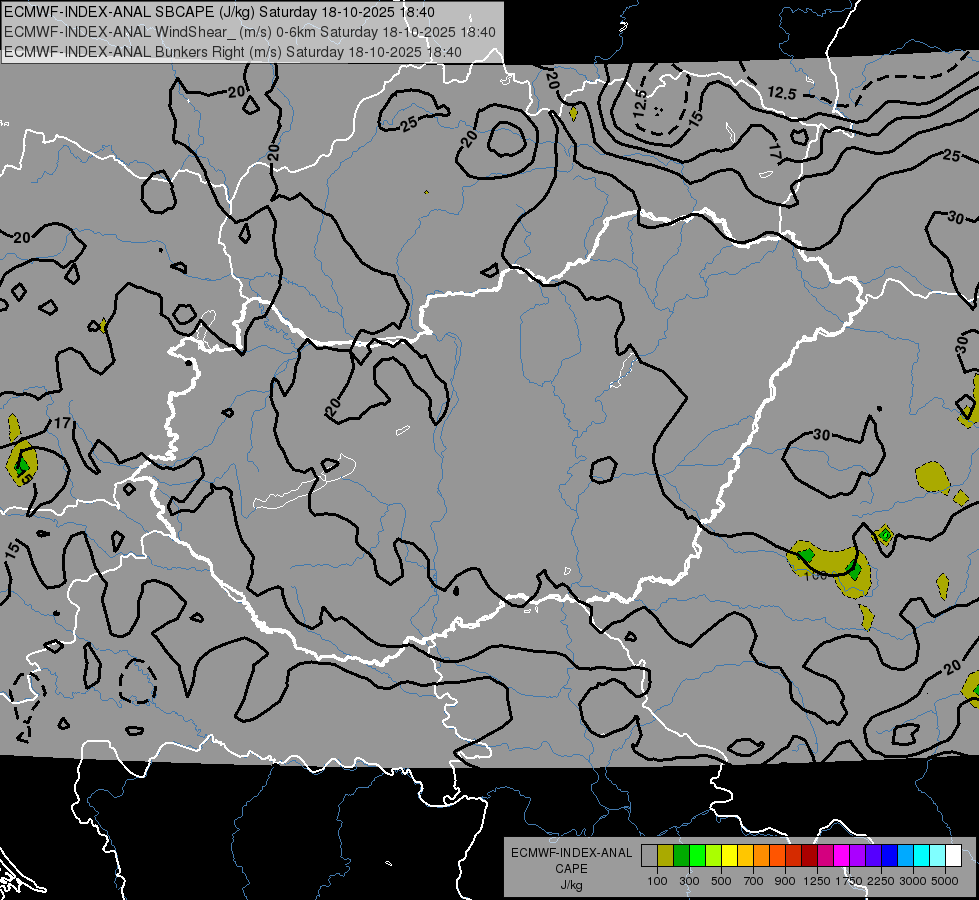The image size is (979, 900).
Task: Select the yellow-green legend swatch
Action: (x=714, y=855)
